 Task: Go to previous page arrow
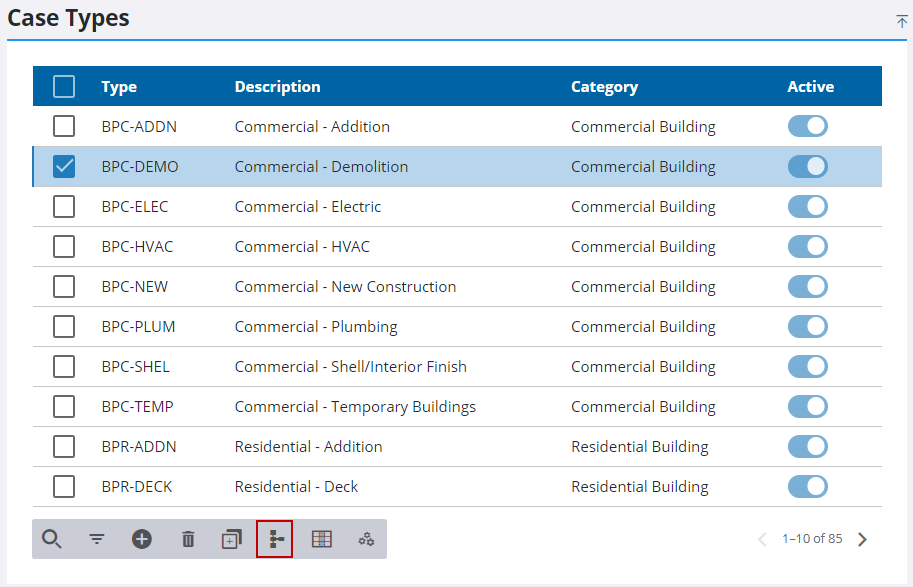click(x=762, y=539)
